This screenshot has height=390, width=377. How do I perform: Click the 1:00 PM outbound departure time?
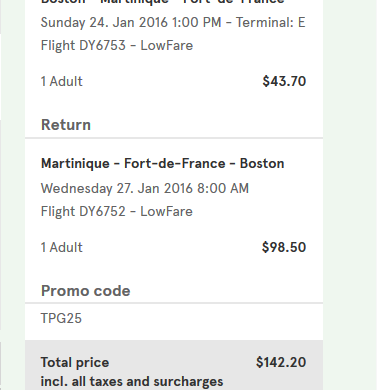(x=197, y=23)
